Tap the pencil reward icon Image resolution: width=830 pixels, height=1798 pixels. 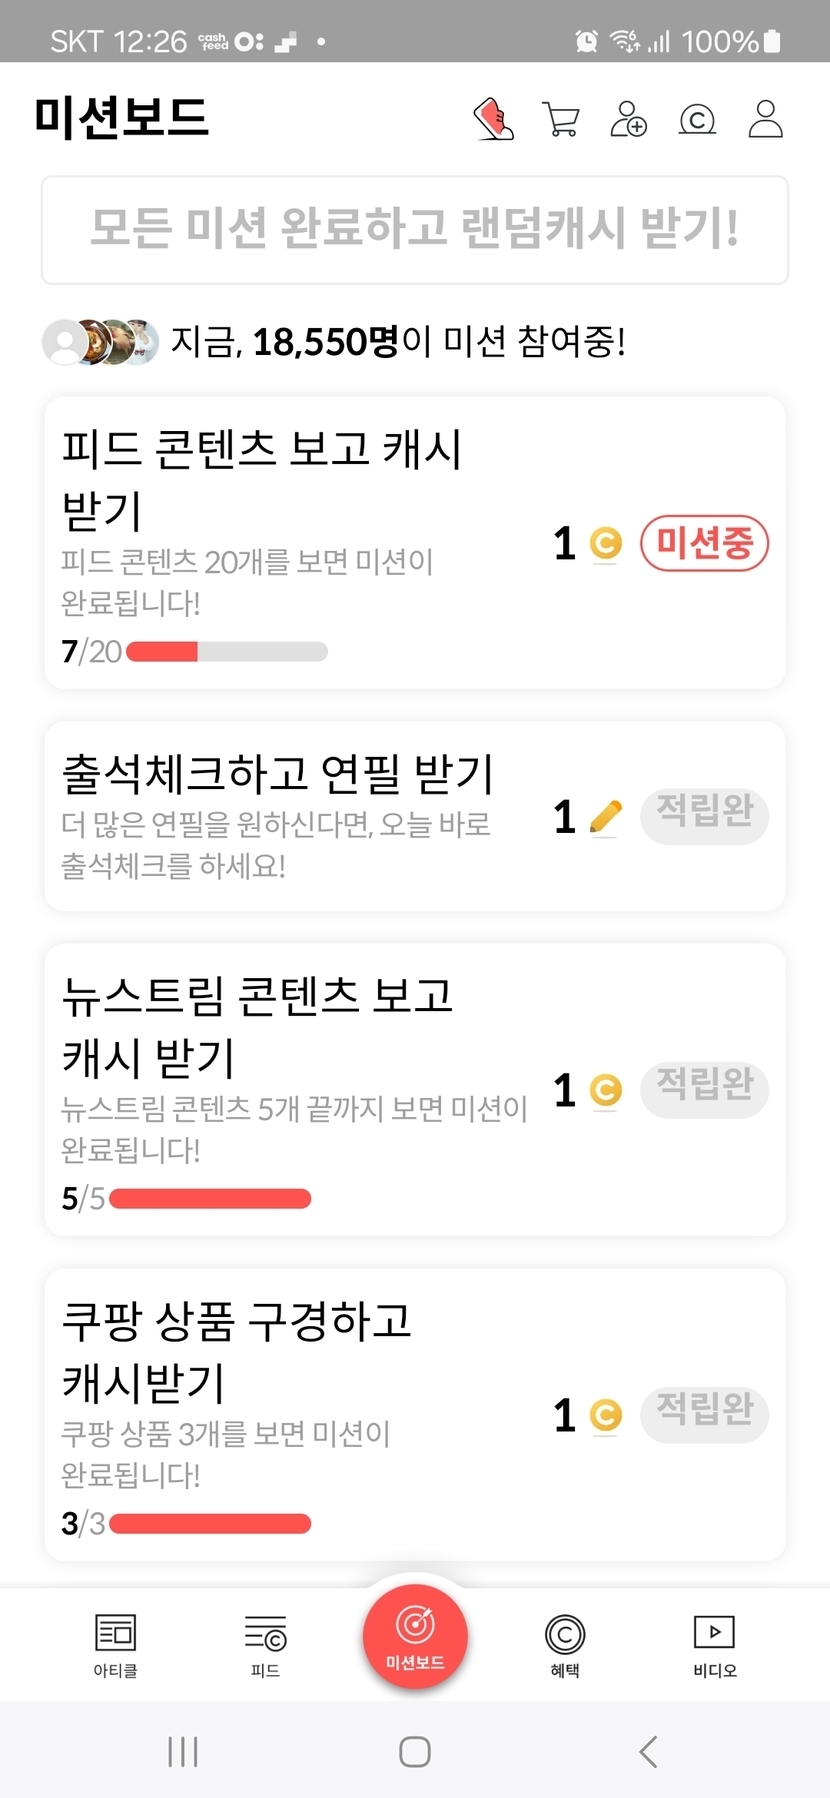click(605, 817)
